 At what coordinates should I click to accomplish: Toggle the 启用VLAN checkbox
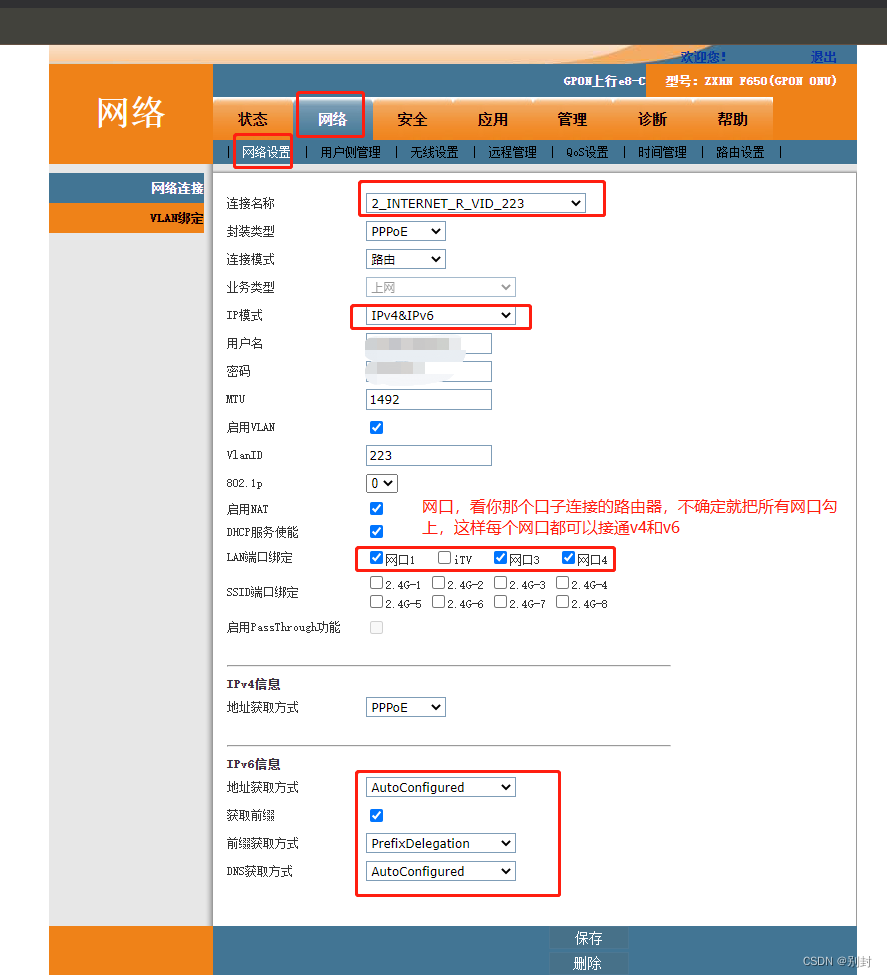(x=376, y=427)
